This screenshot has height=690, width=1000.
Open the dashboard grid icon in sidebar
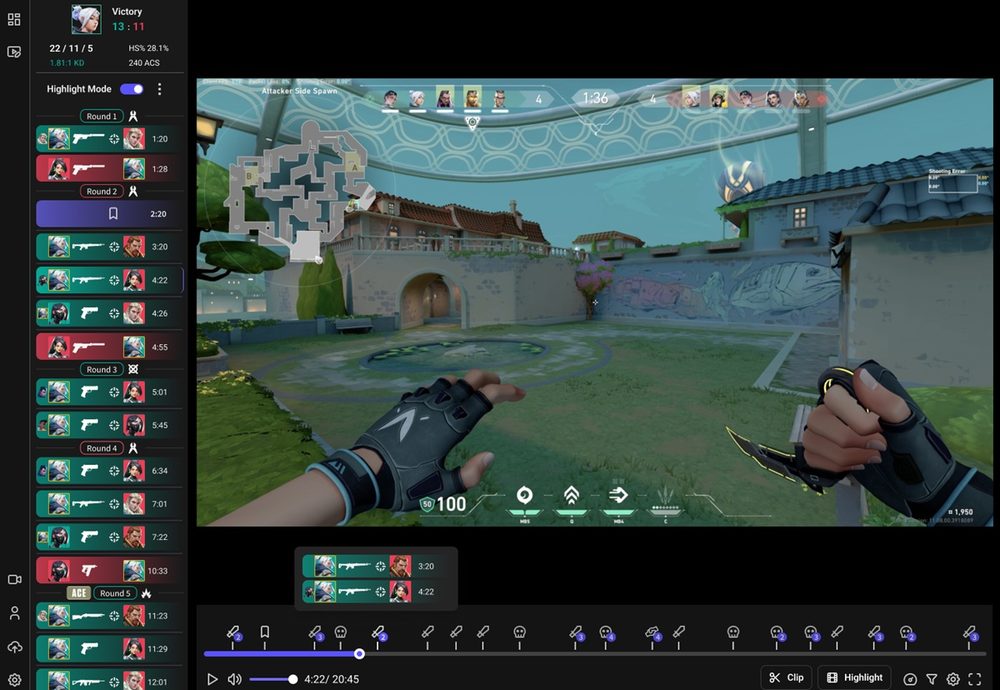click(14, 19)
